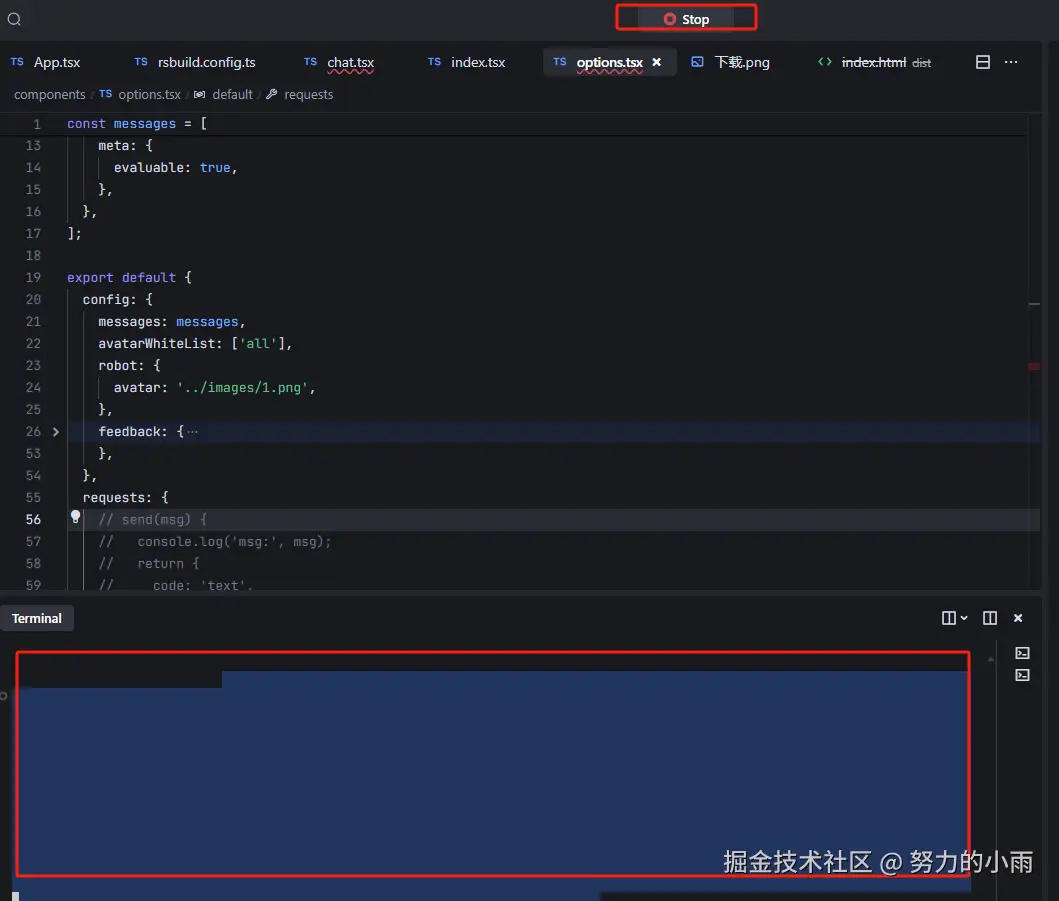Viewport: 1059px width, 901px height.
Task: Select the second terminal instance icon
Action: pyautogui.click(x=1022, y=675)
